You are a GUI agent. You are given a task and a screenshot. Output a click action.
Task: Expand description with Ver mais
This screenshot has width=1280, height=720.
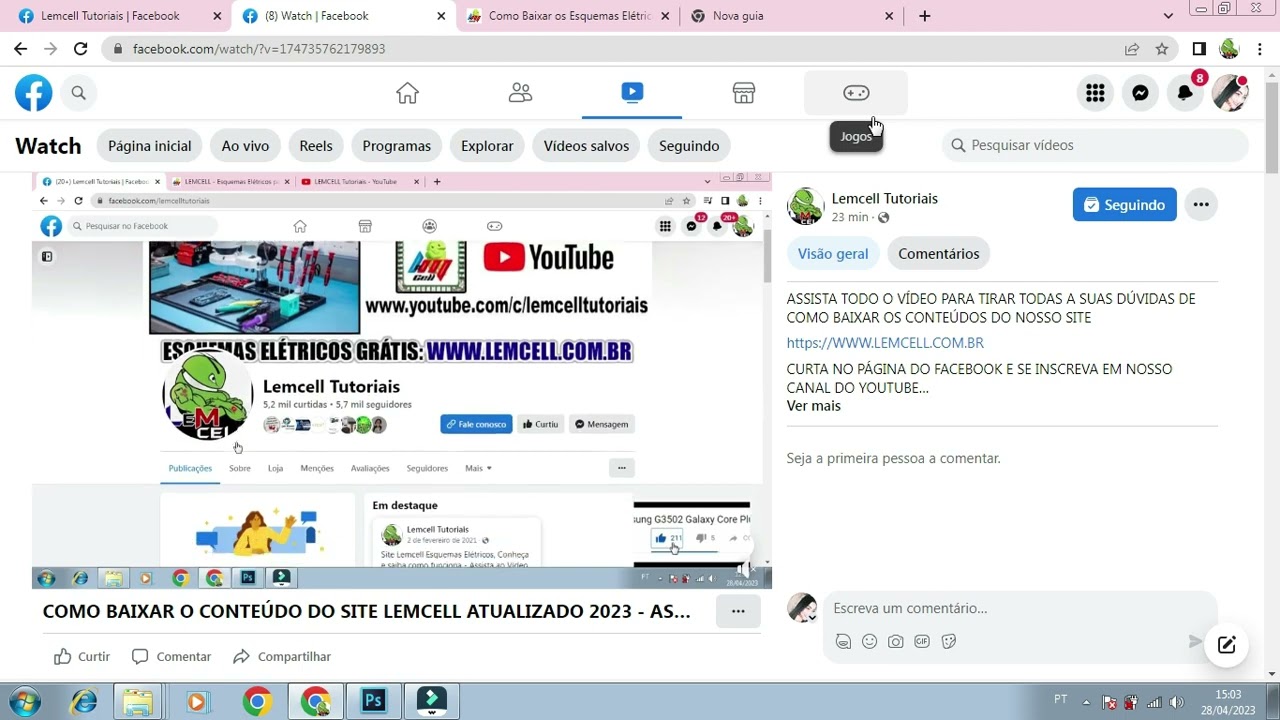(x=813, y=406)
